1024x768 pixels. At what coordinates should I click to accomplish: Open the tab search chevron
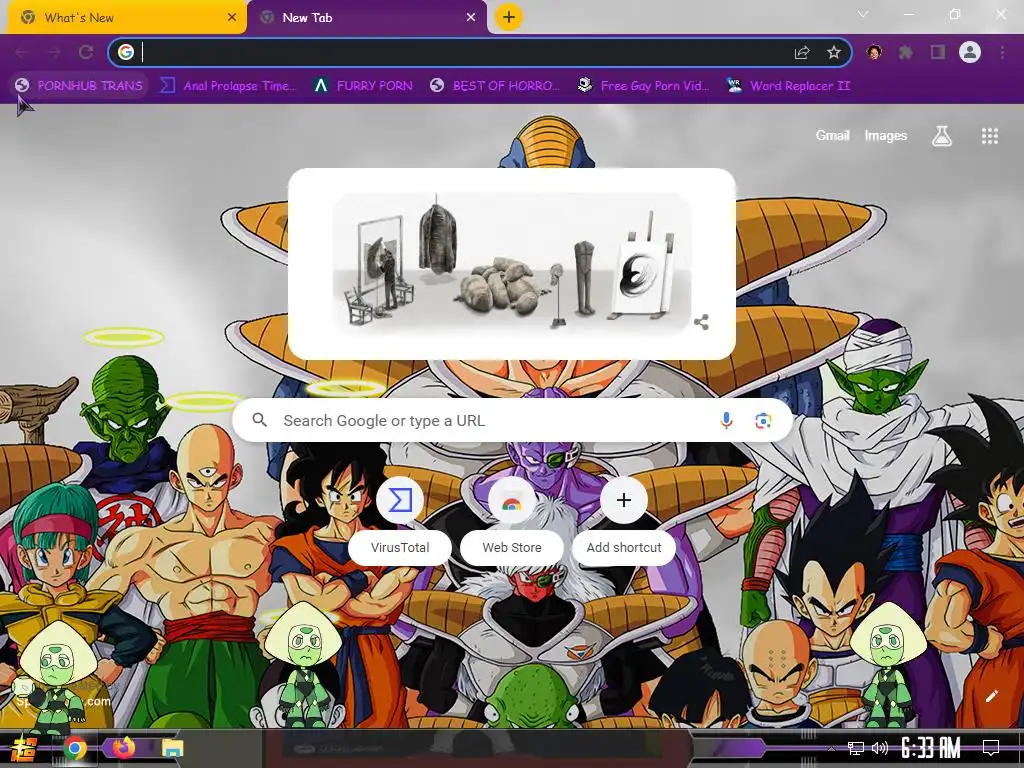point(863,14)
